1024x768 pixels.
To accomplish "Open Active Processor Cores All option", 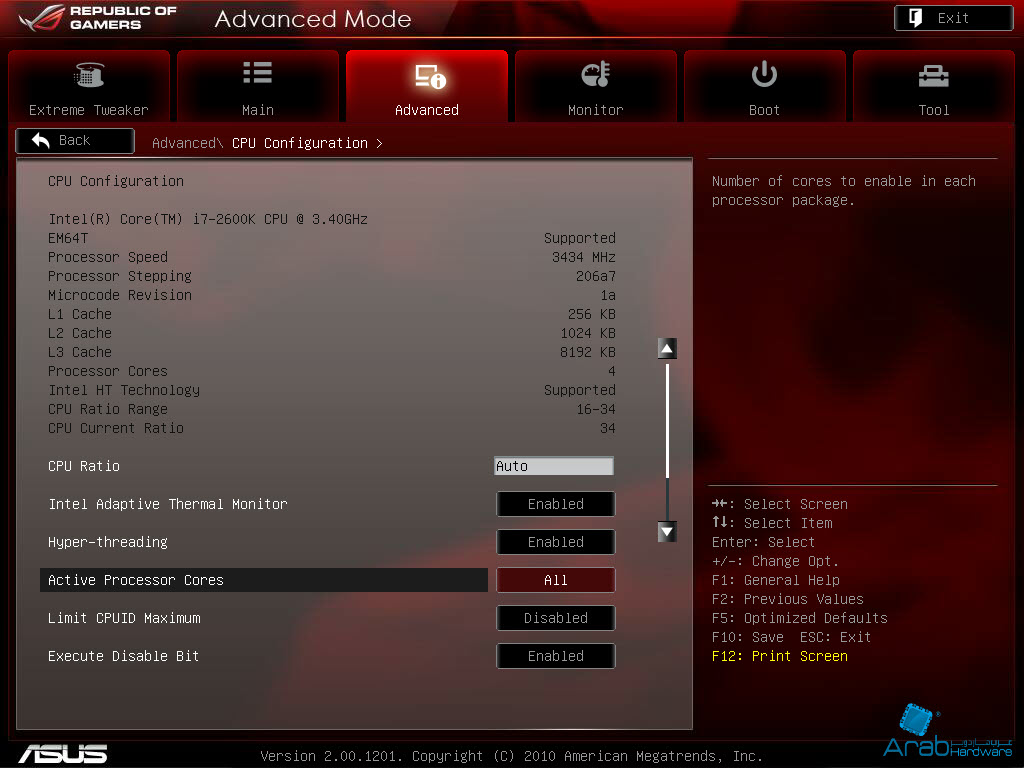I will click(556, 580).
